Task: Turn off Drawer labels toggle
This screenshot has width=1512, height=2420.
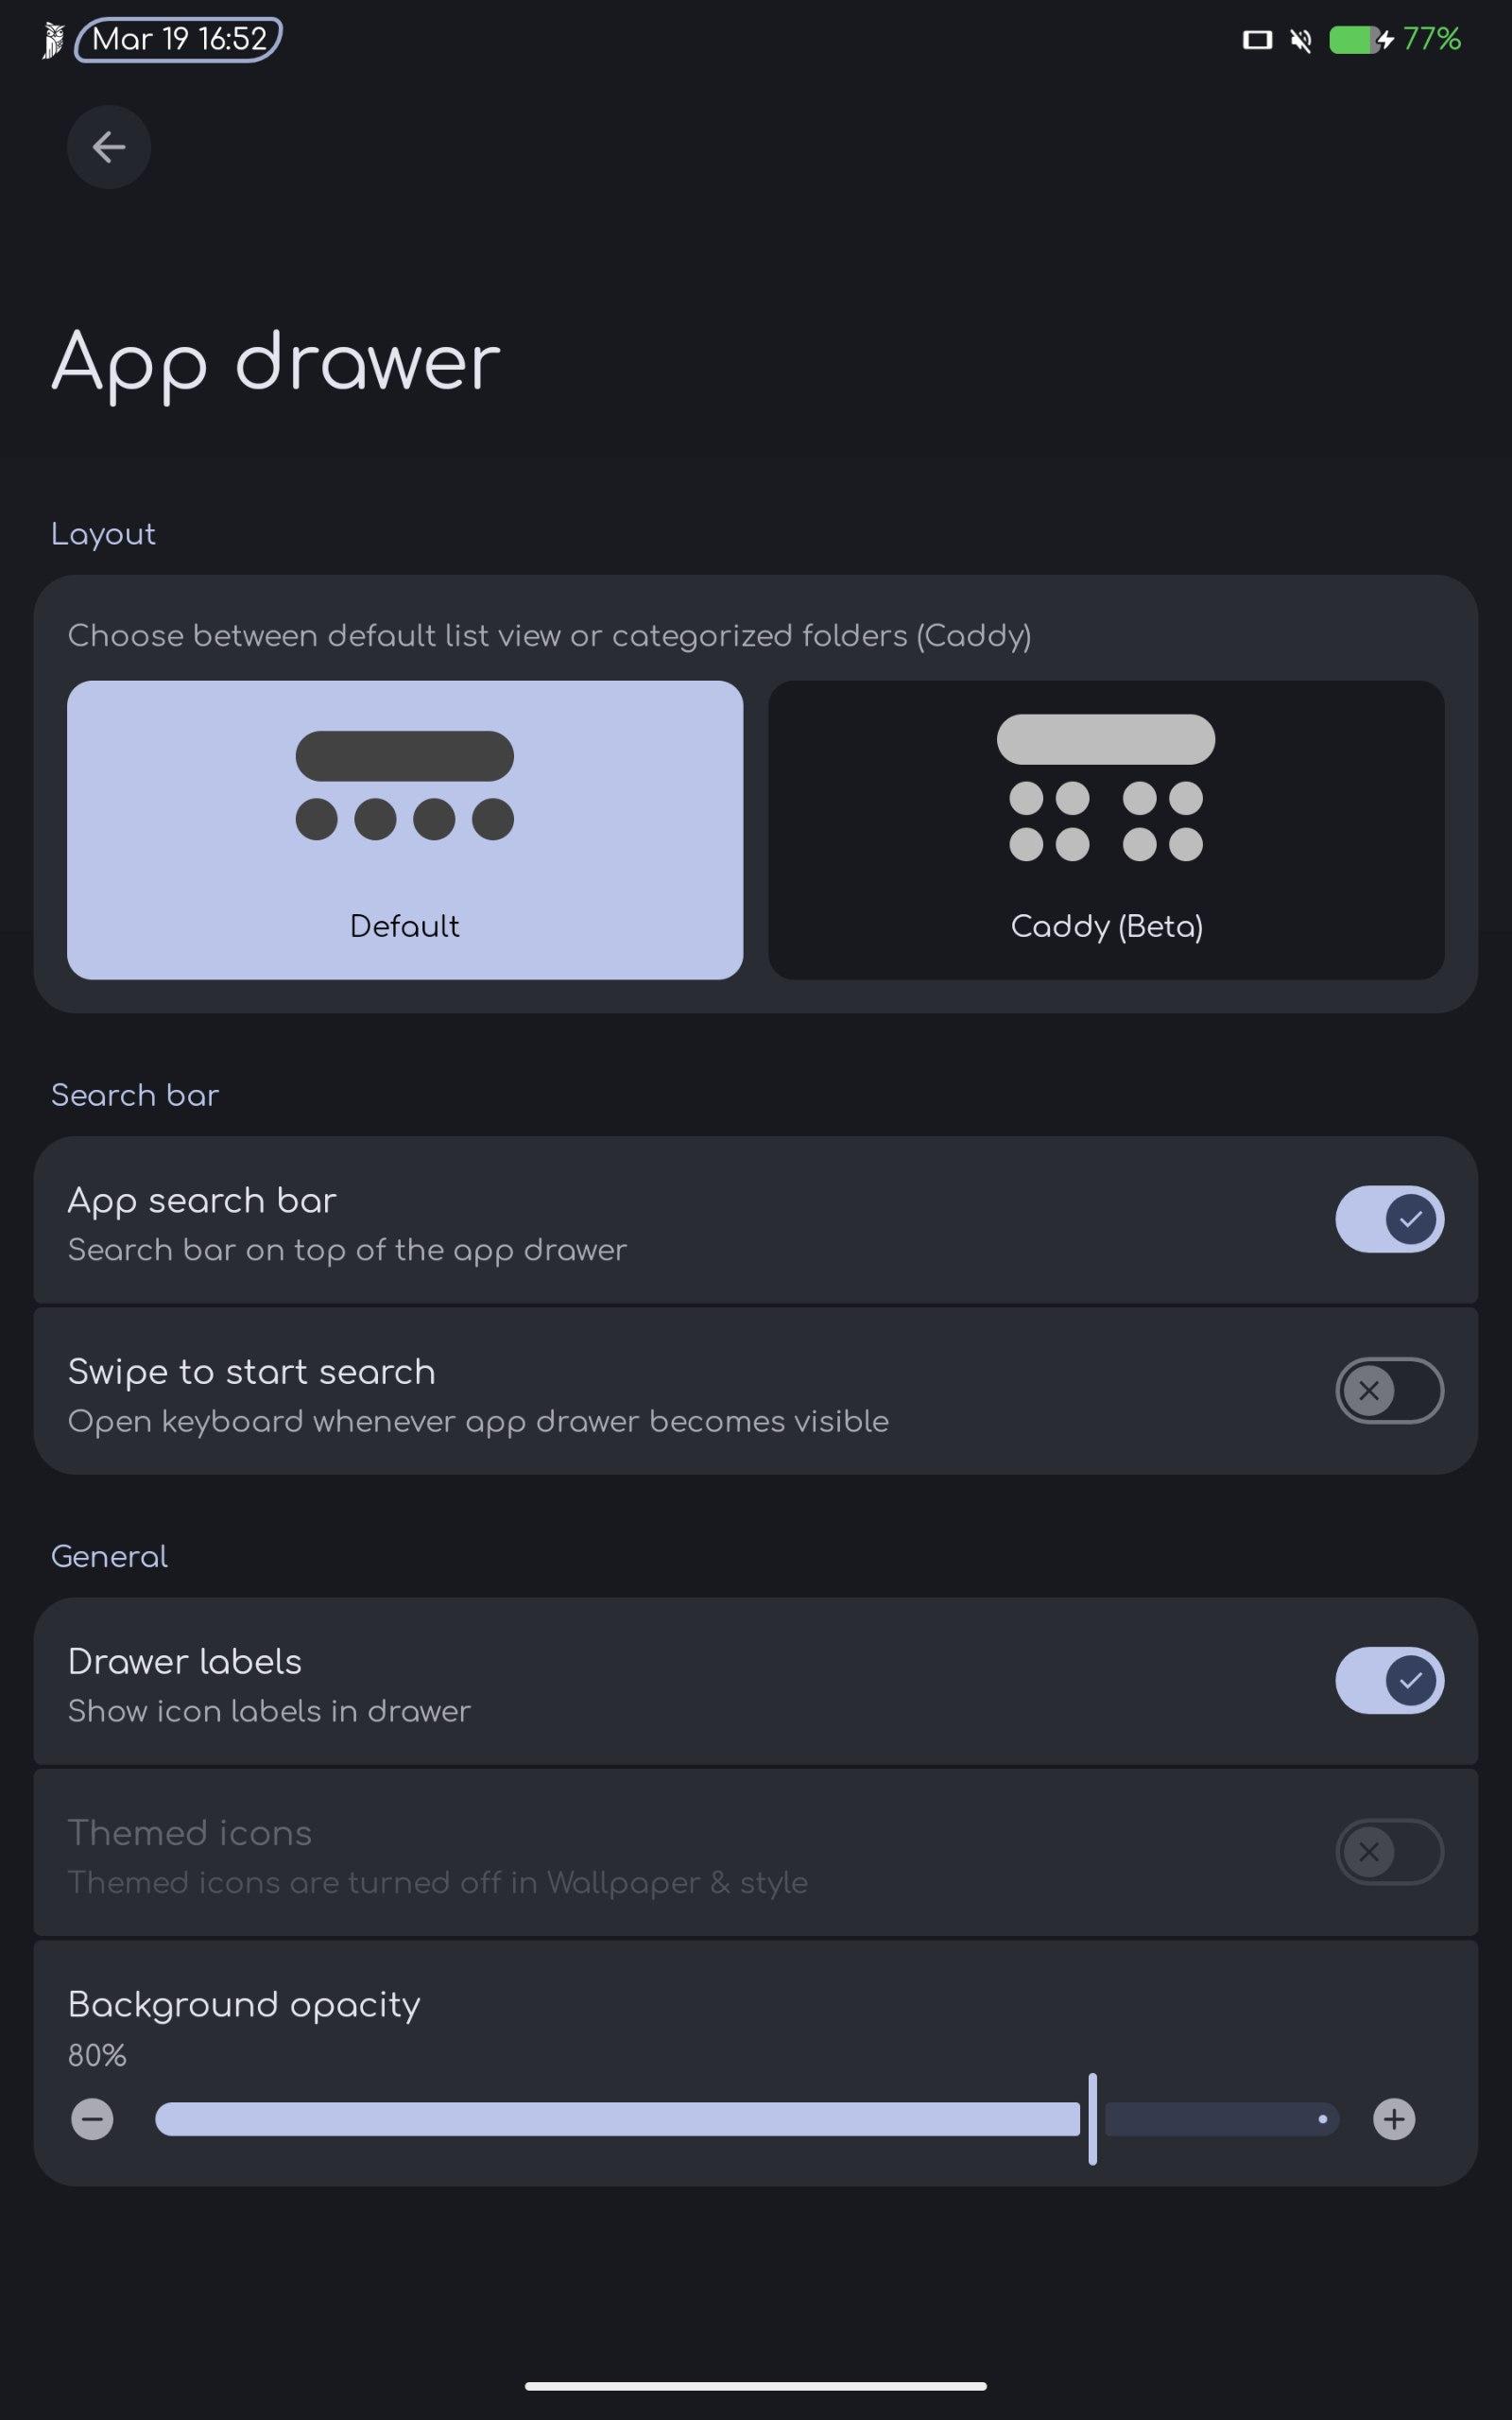Action: [x=1389, y=1680]
